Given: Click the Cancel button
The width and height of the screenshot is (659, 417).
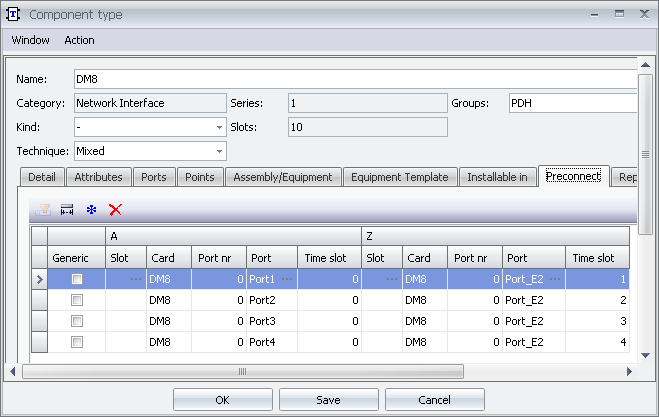Looking at the screenshot, I should tap(435, 400).
